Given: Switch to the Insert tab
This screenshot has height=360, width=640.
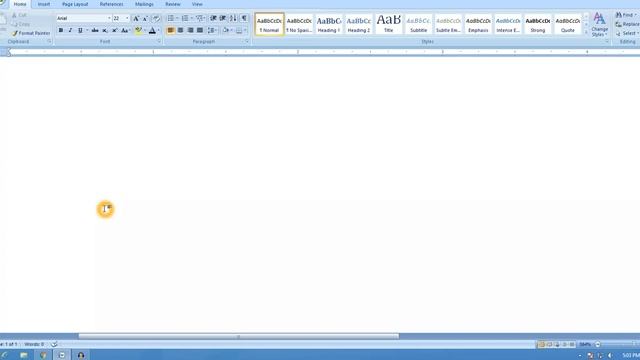Looking at the screenshot, I should [44, 4].
